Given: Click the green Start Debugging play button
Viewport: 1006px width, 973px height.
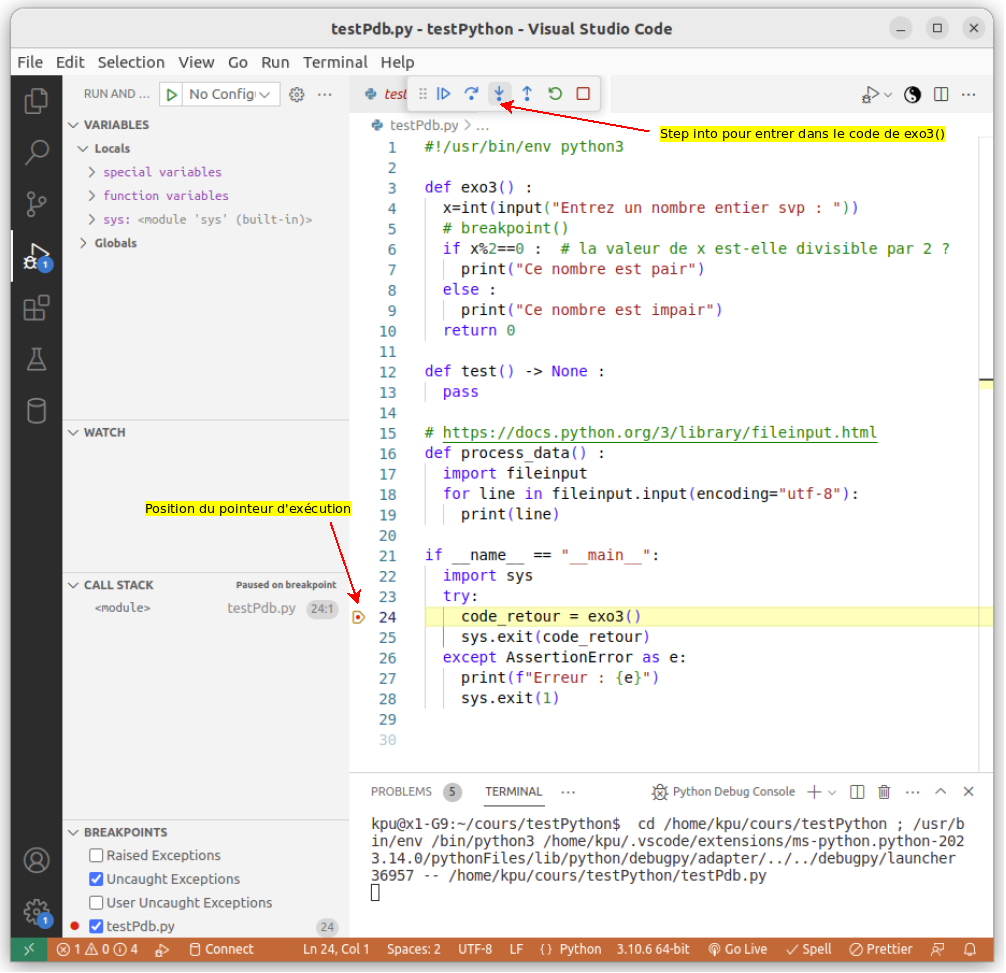Looking at the screenshot, I should (171, 94).
